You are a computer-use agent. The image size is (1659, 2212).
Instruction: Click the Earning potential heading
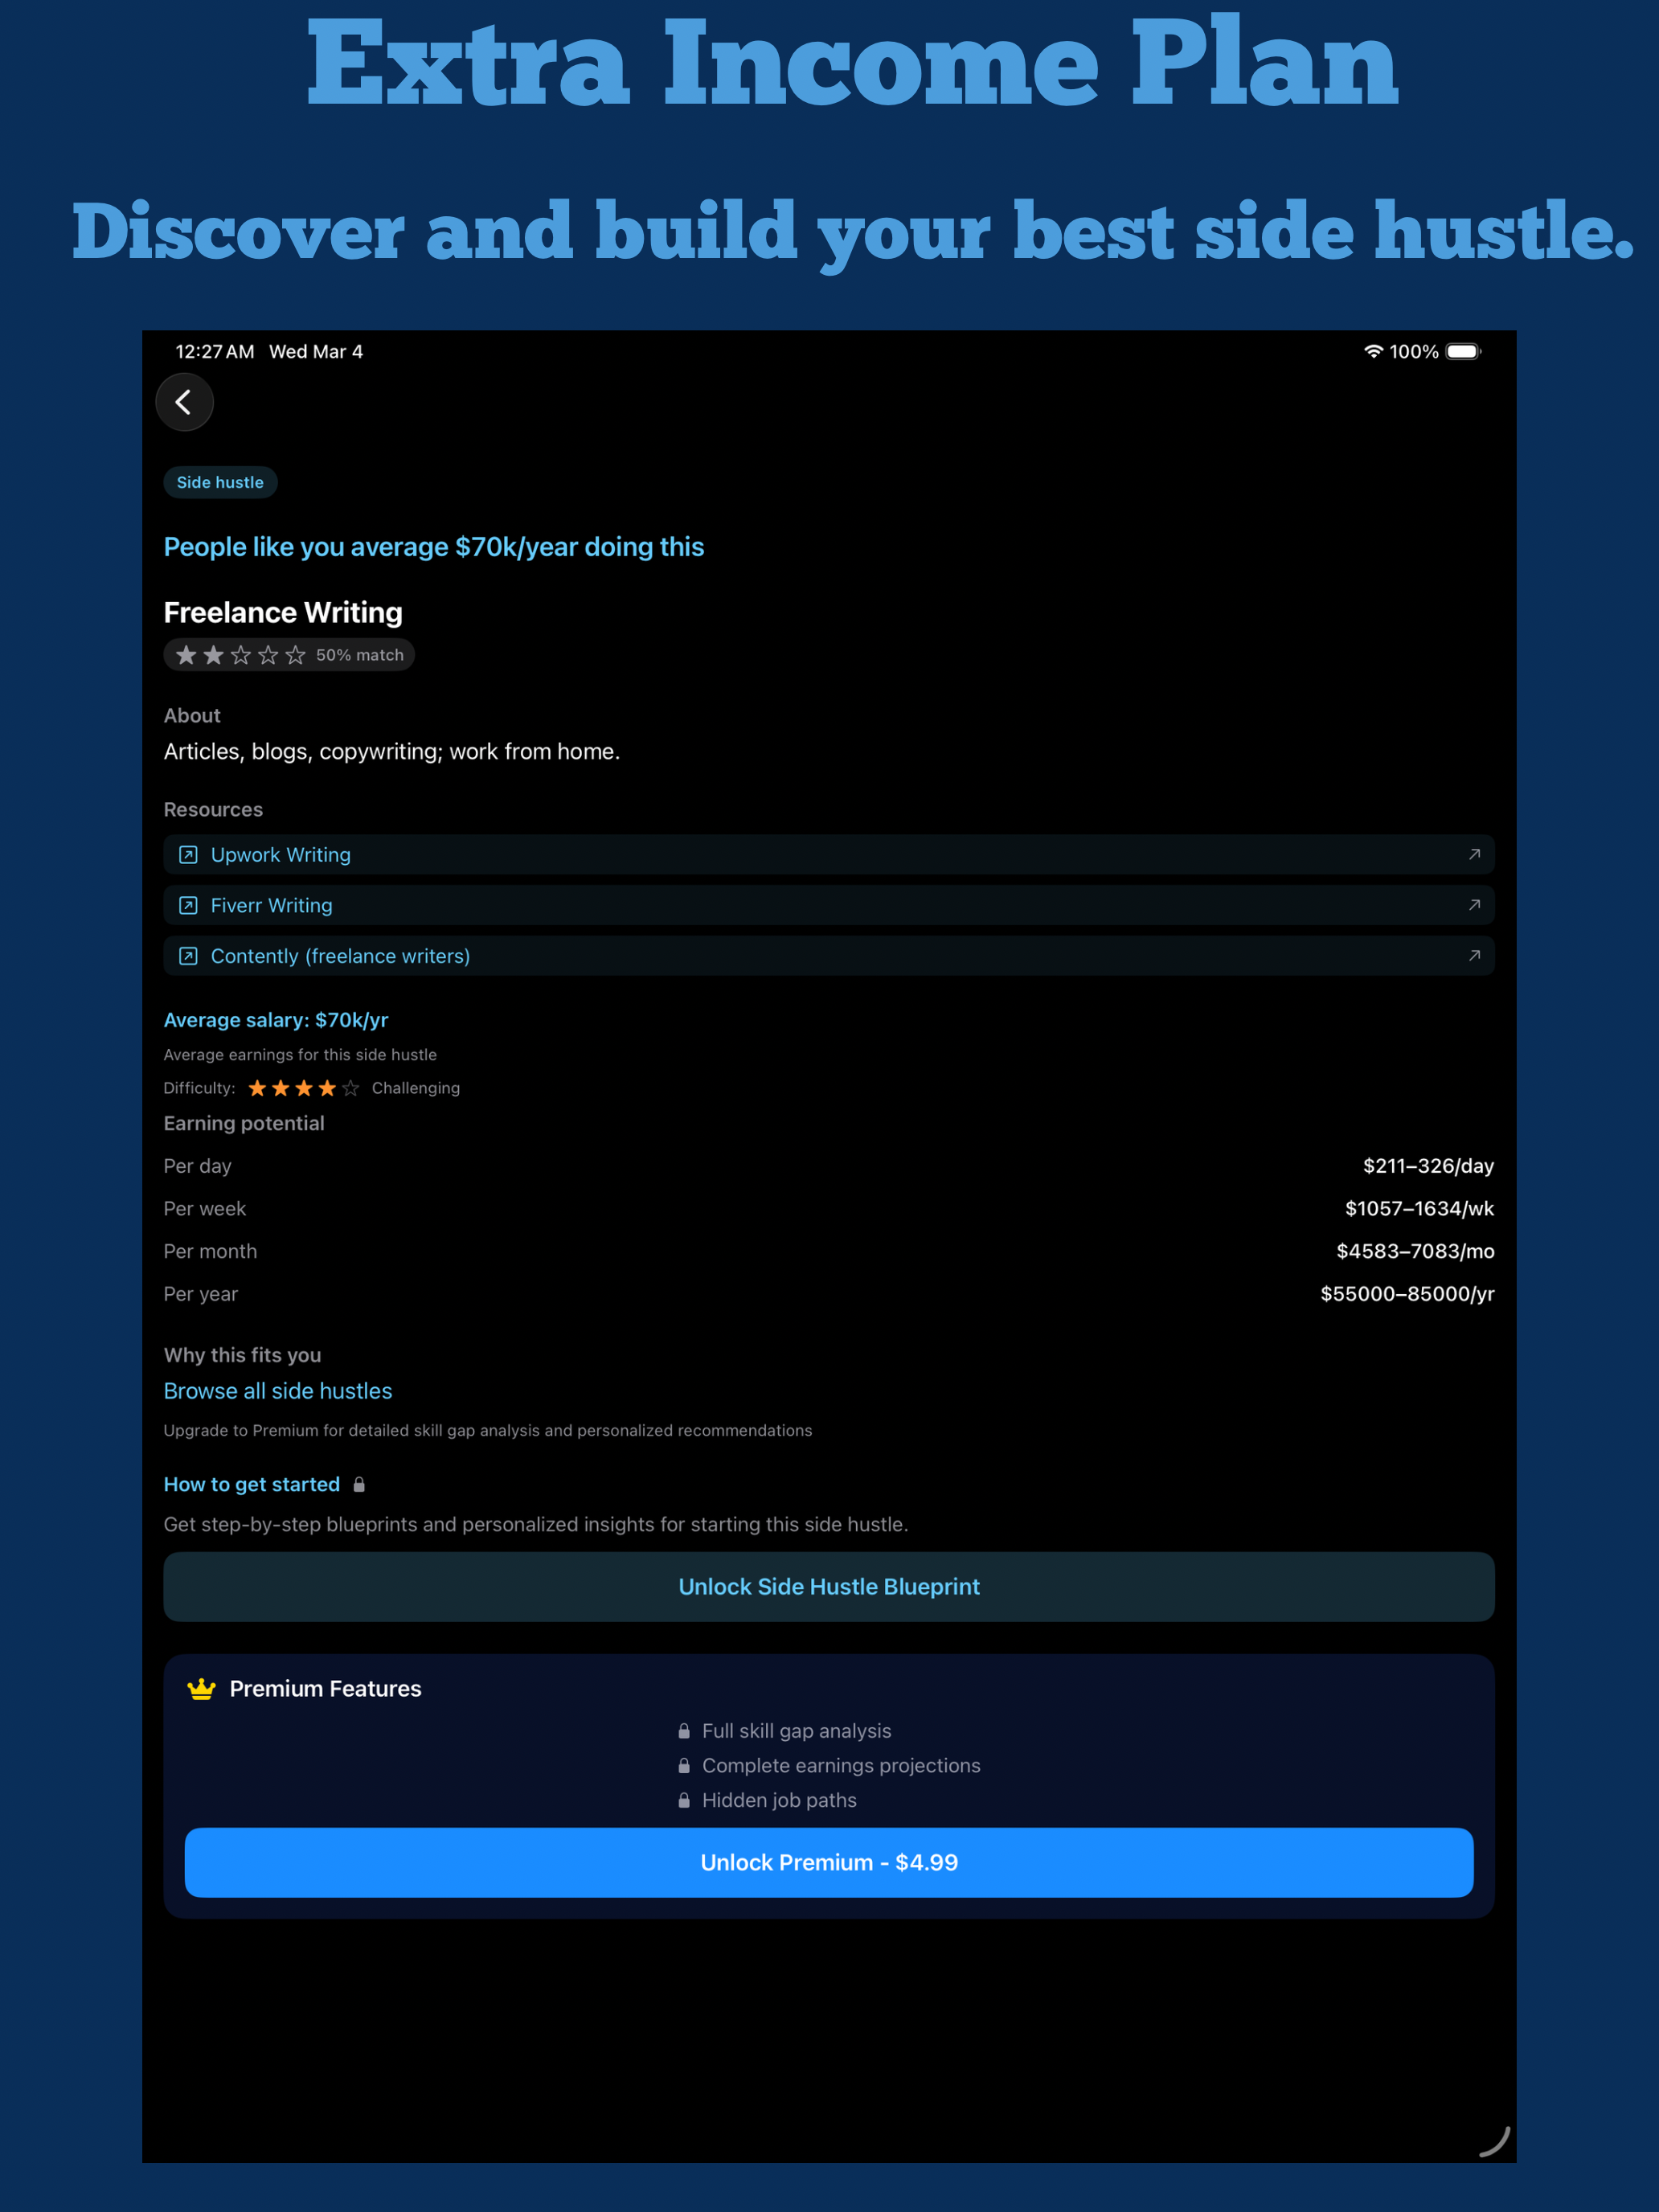[244, 1123]
